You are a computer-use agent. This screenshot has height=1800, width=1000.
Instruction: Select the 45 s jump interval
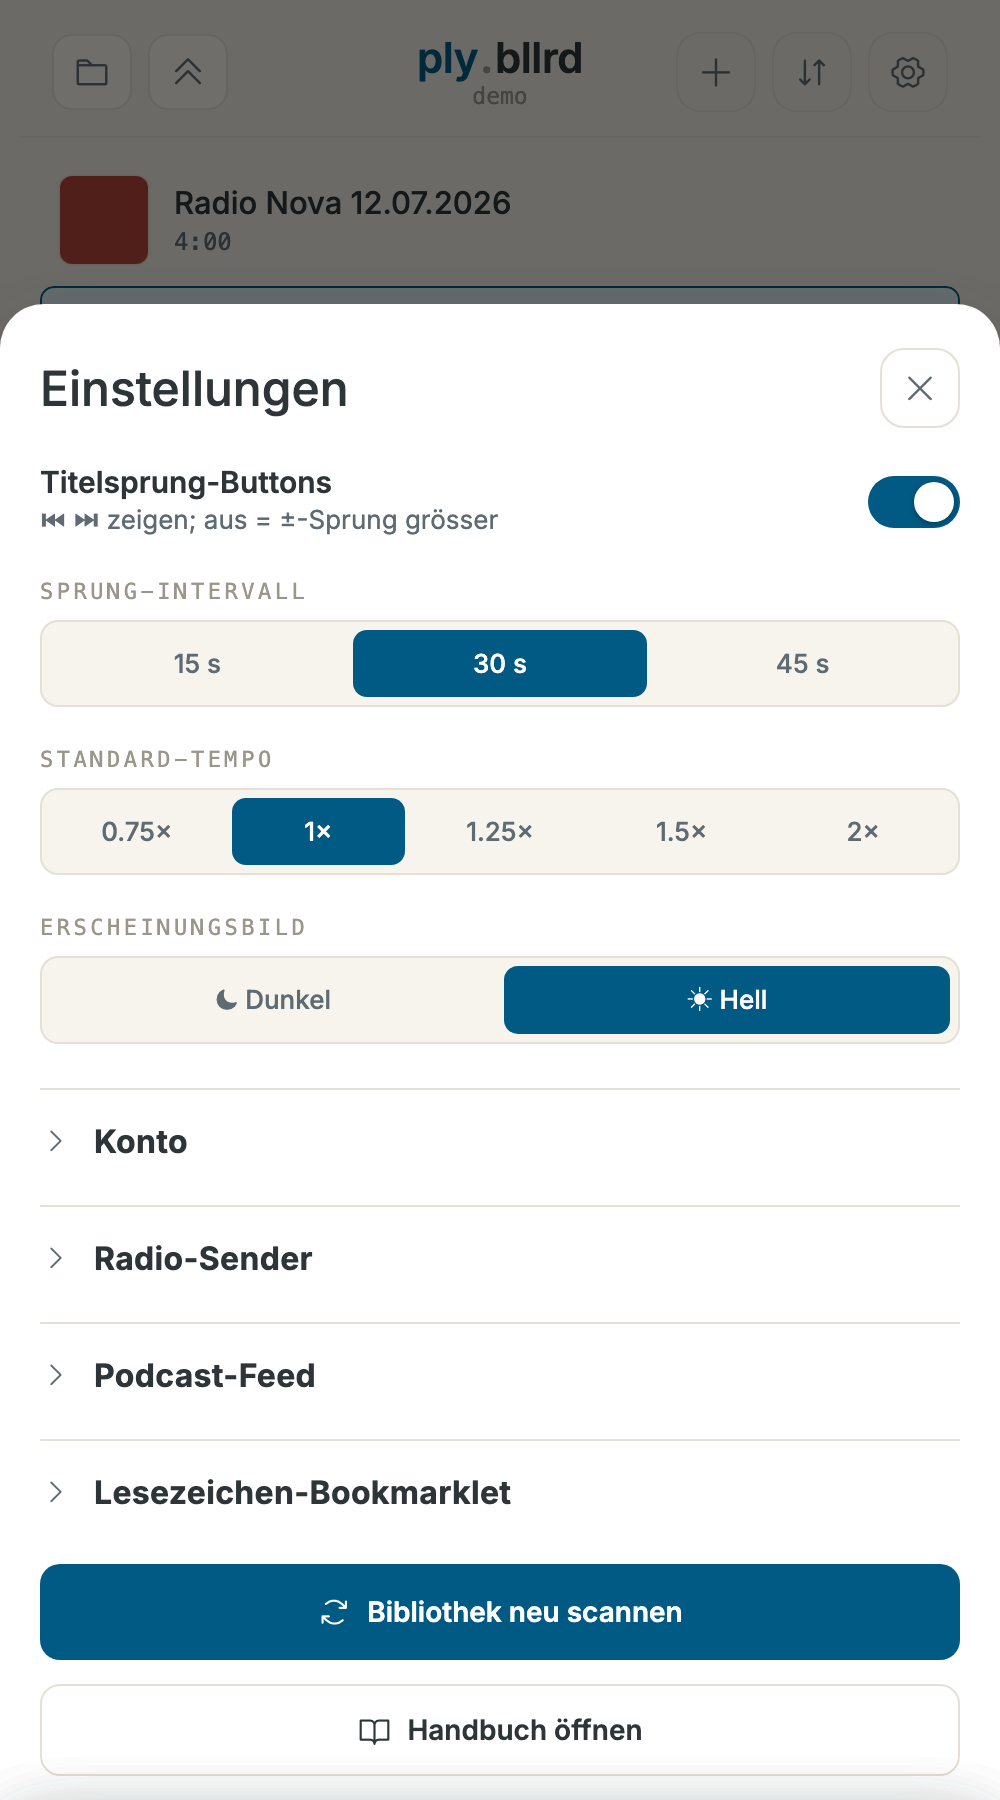(803, 664)
